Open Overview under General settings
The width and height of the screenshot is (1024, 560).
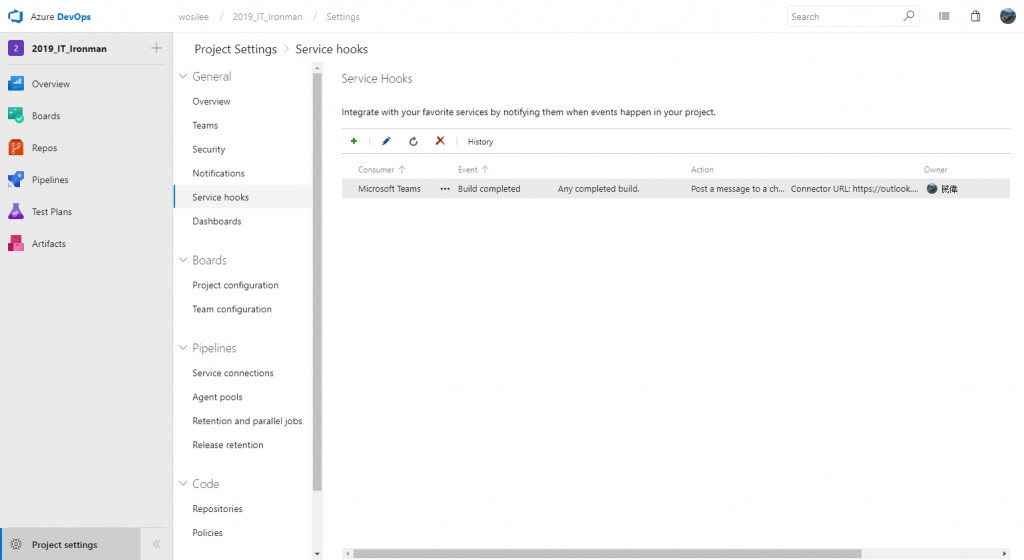tap(211, 101)
